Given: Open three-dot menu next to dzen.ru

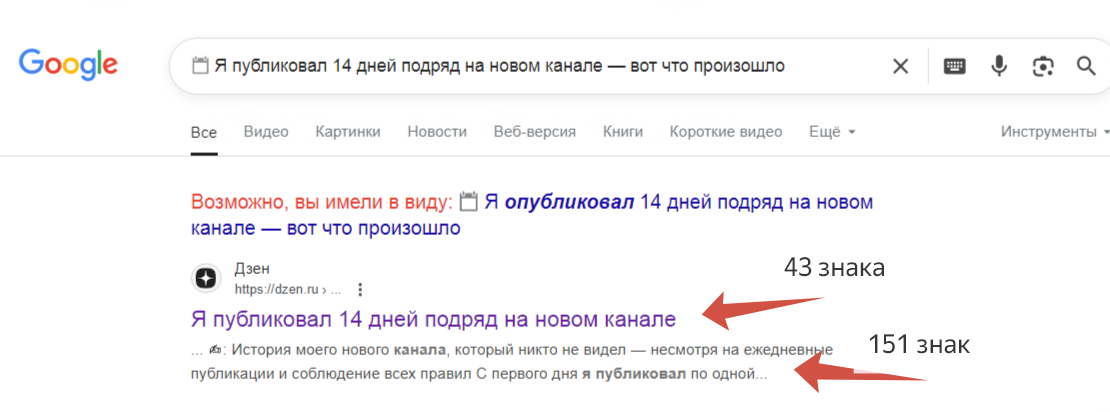Looking at the screenshot, I should tap(360, 290).
